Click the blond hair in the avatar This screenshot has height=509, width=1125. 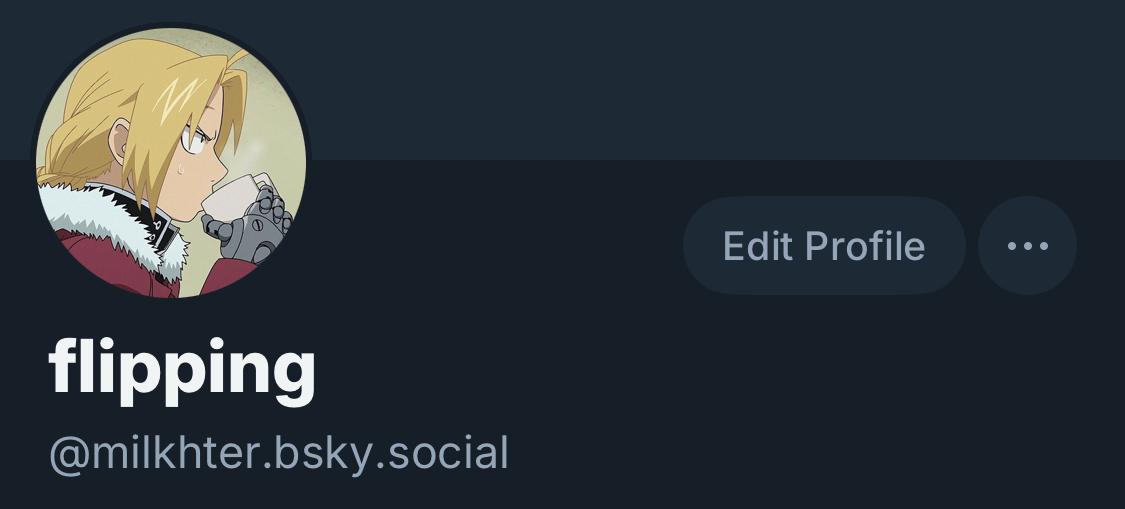pyautogui.click(x=143, y=108)
